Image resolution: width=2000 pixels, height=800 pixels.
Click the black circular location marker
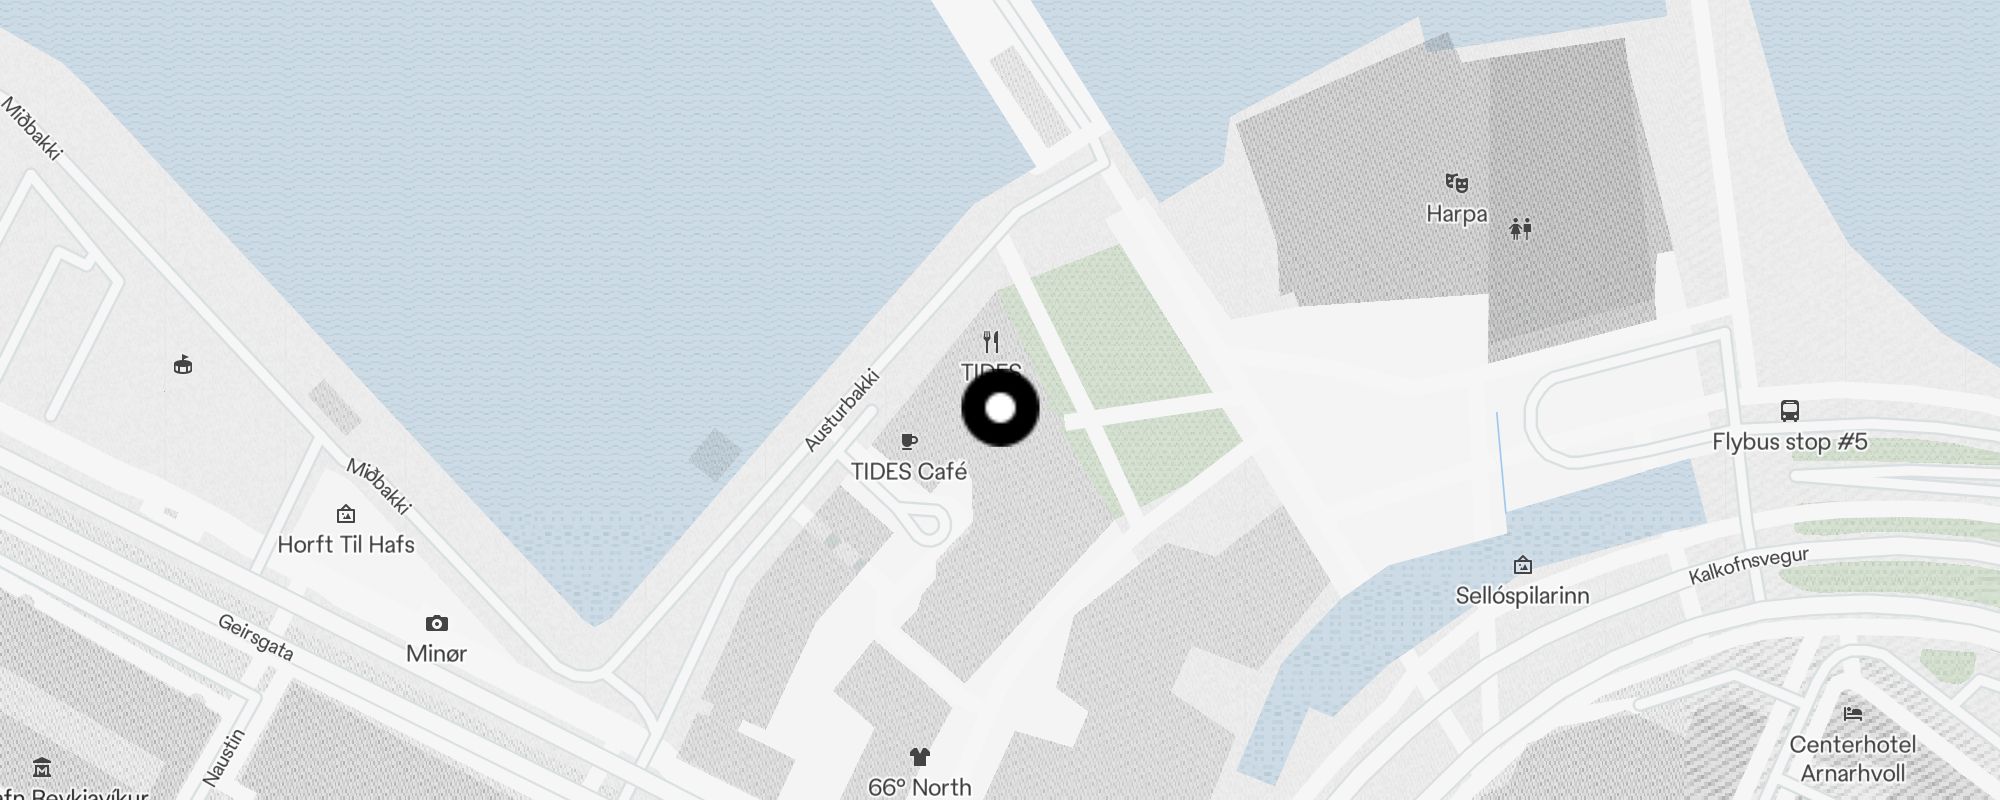pyautogui.click(x=1000, y=408)
